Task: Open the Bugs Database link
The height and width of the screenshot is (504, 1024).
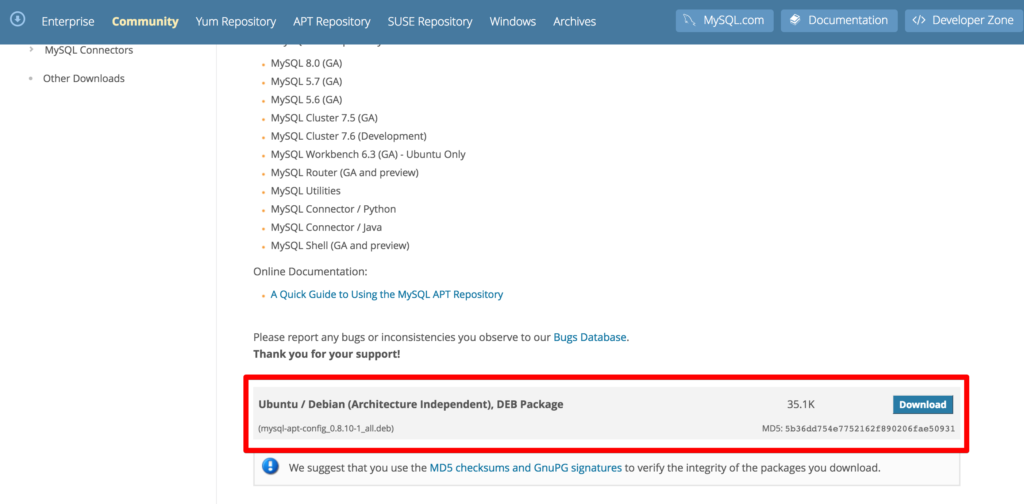Action: coord(590,338)
